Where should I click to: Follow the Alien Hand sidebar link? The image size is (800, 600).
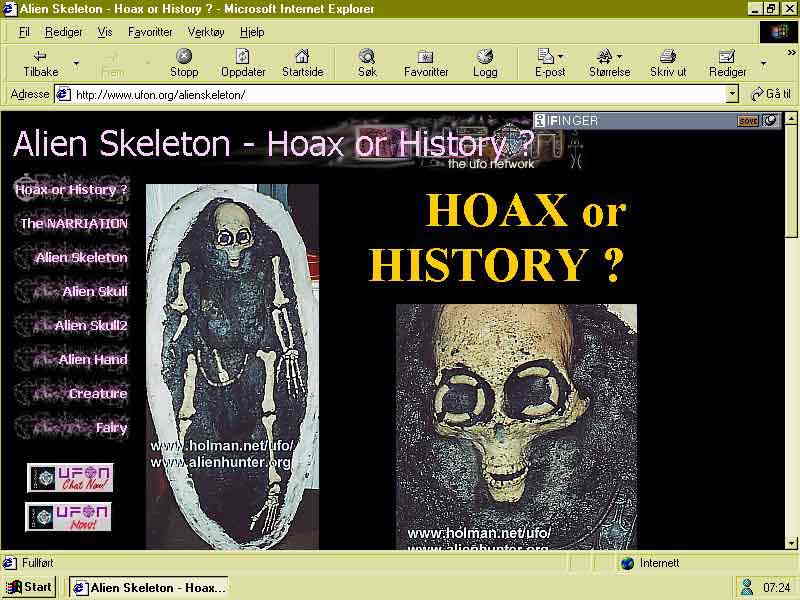92,360
